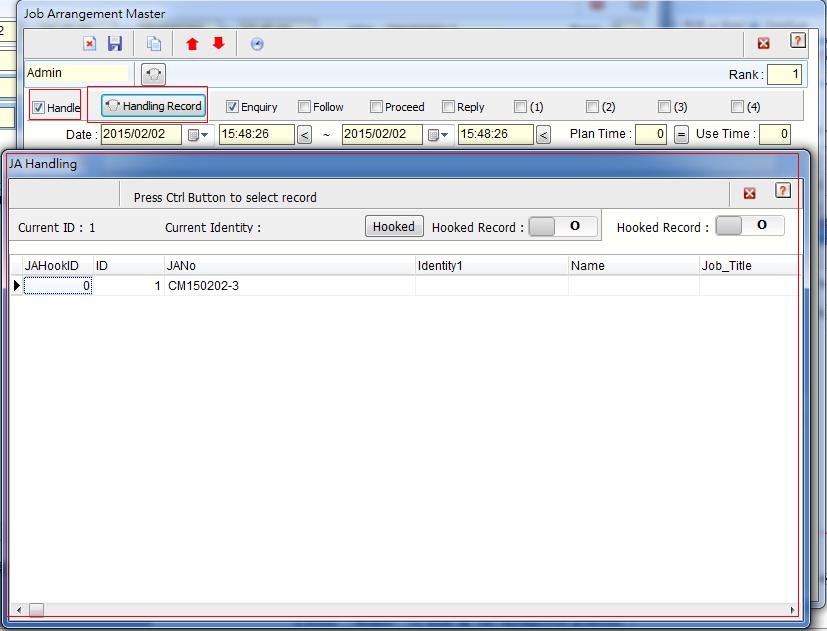Open the Handling Record button
Screen dimensions: 827x631
[153, 106]
